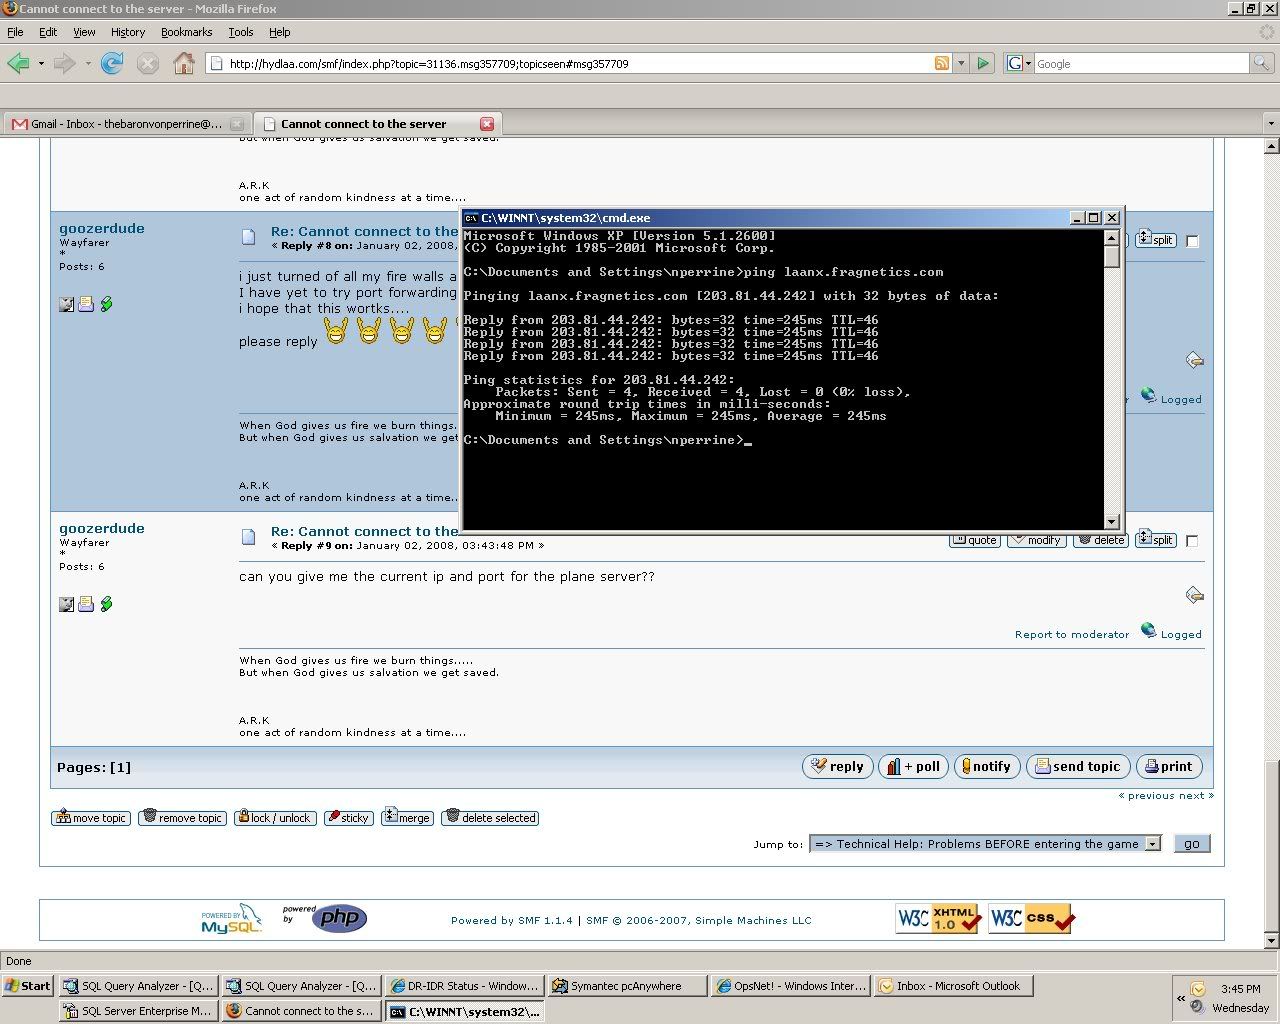
Task: Click the Back arrow navigation icon
Action: pos(18,64)
